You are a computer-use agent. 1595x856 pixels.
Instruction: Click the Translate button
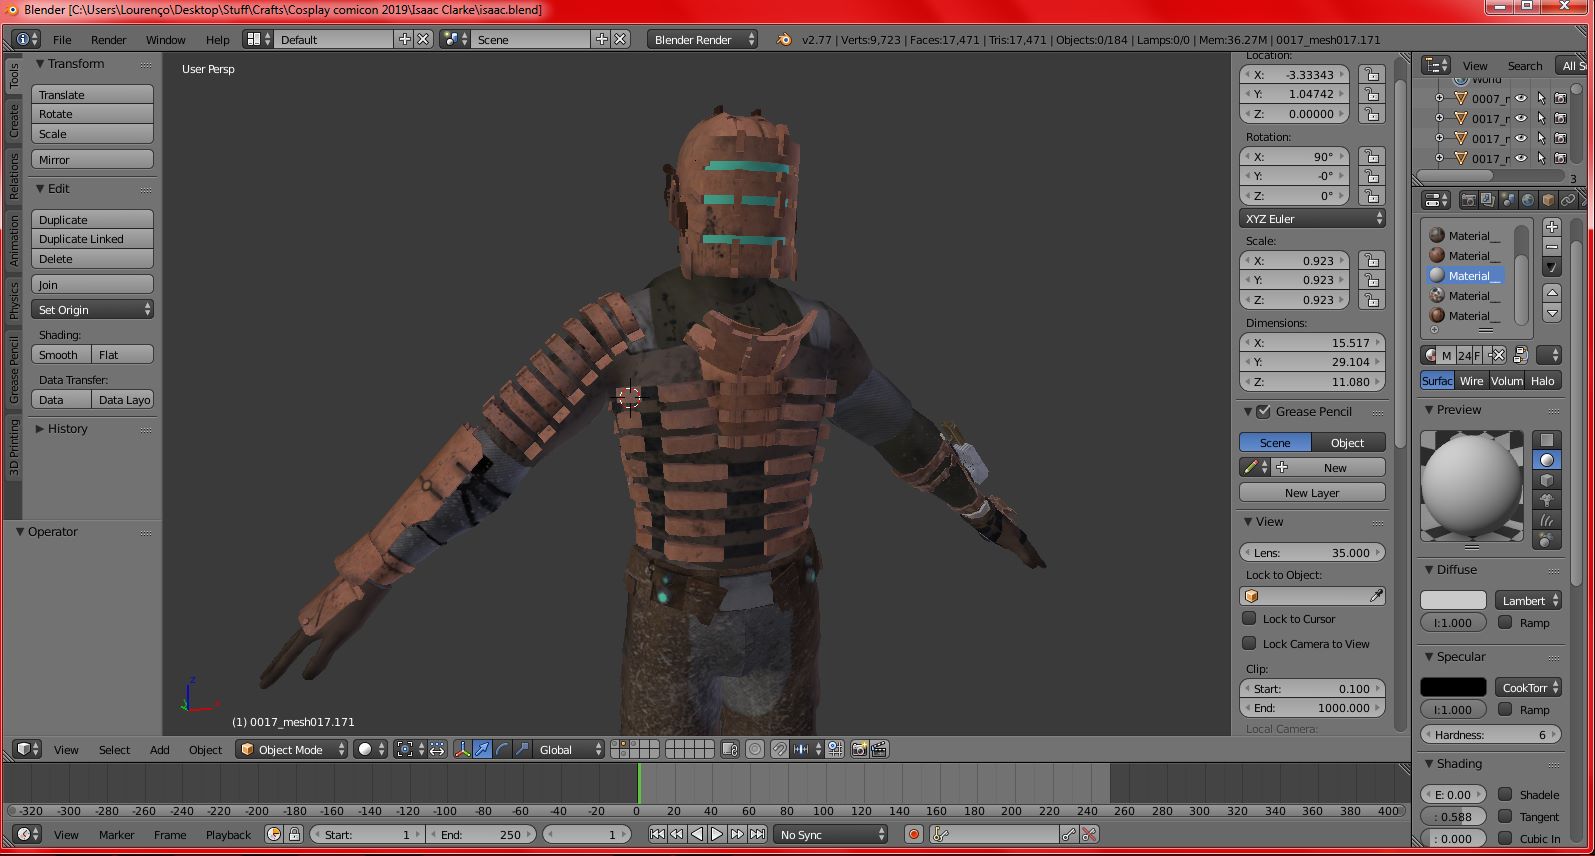point(92,94)
